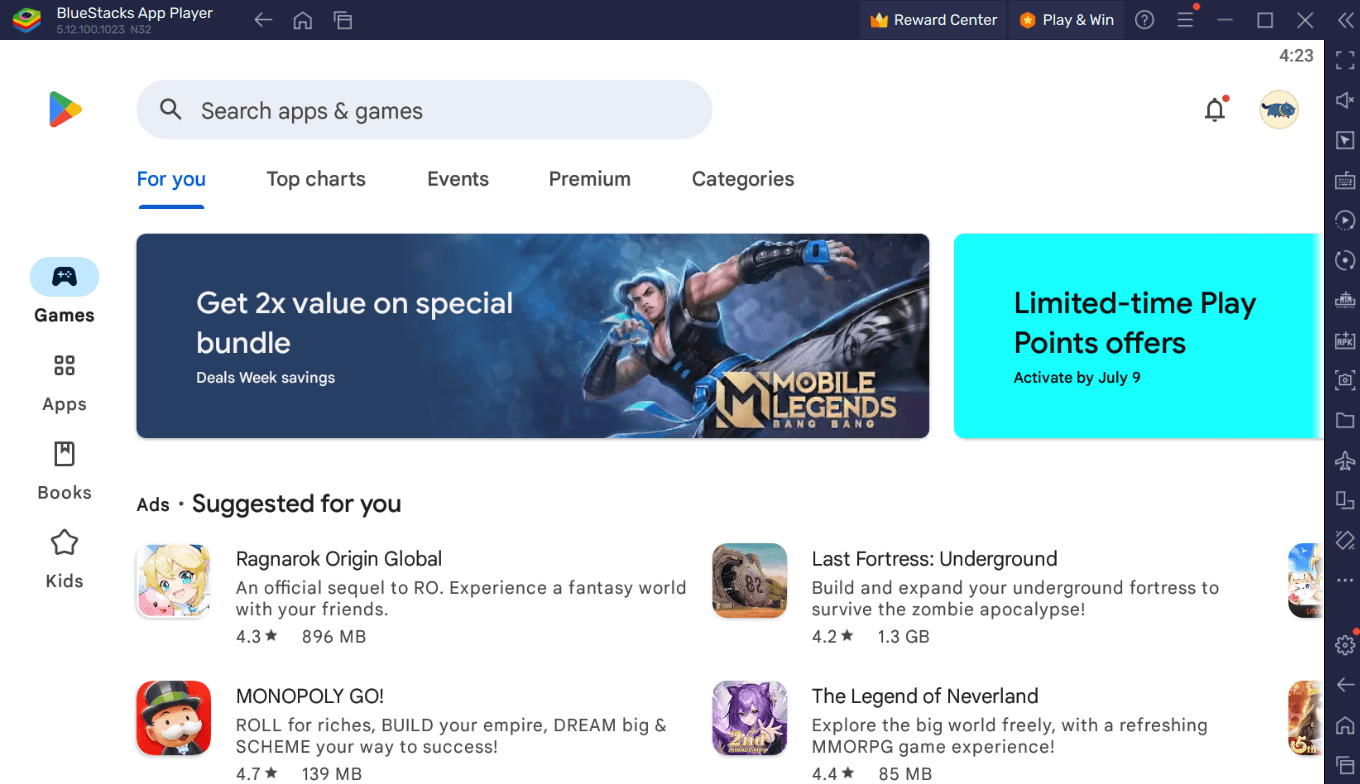Screen dimensions: 1360x784
Task: Mute volume from side toolbar
Action: (x=1345, y=100)
